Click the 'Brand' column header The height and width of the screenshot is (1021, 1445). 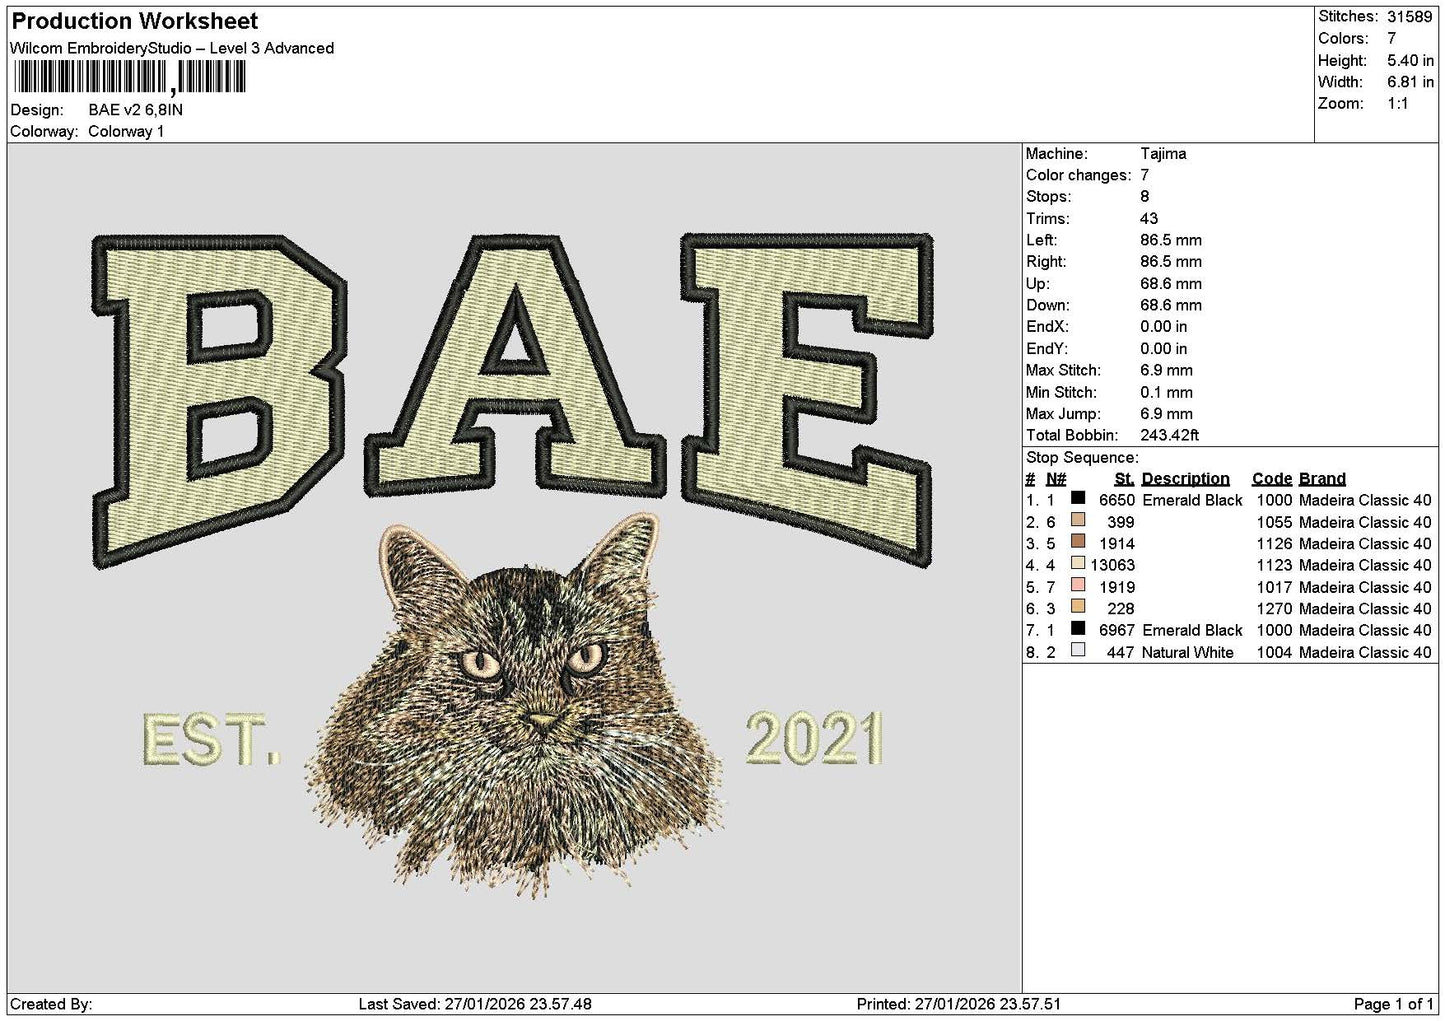tap(1322, 478)
